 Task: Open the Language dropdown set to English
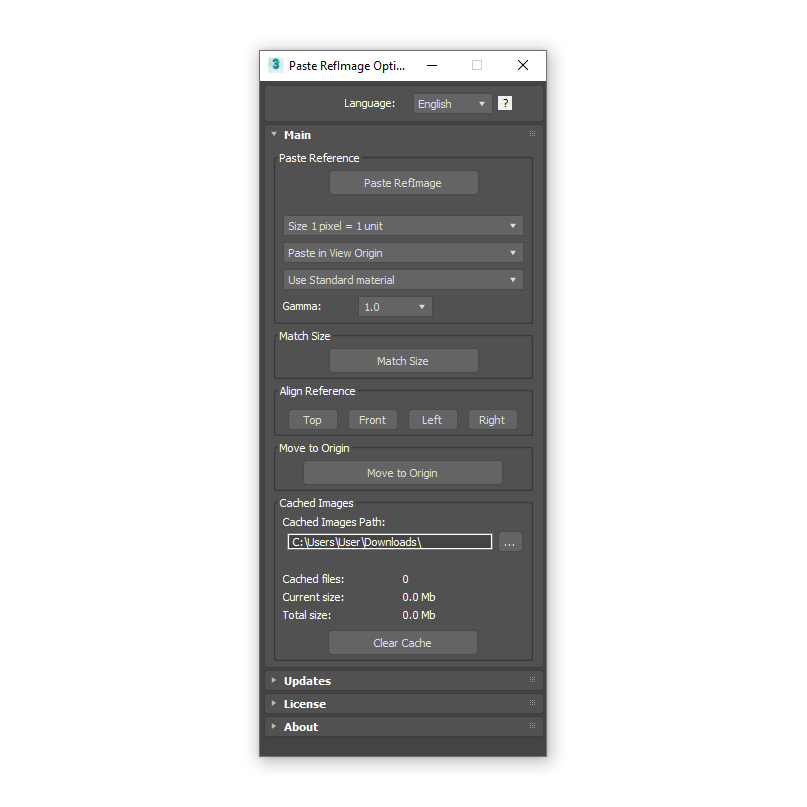(452, 104)
